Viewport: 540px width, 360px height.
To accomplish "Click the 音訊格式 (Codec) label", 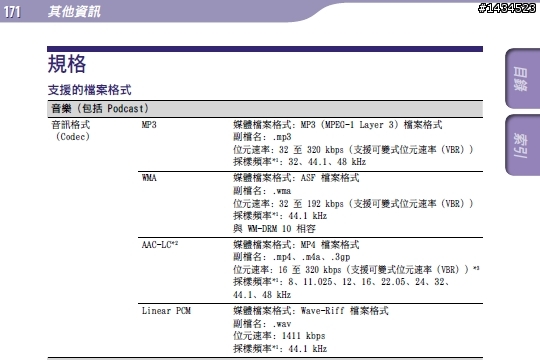I will (x=71, y=131).
